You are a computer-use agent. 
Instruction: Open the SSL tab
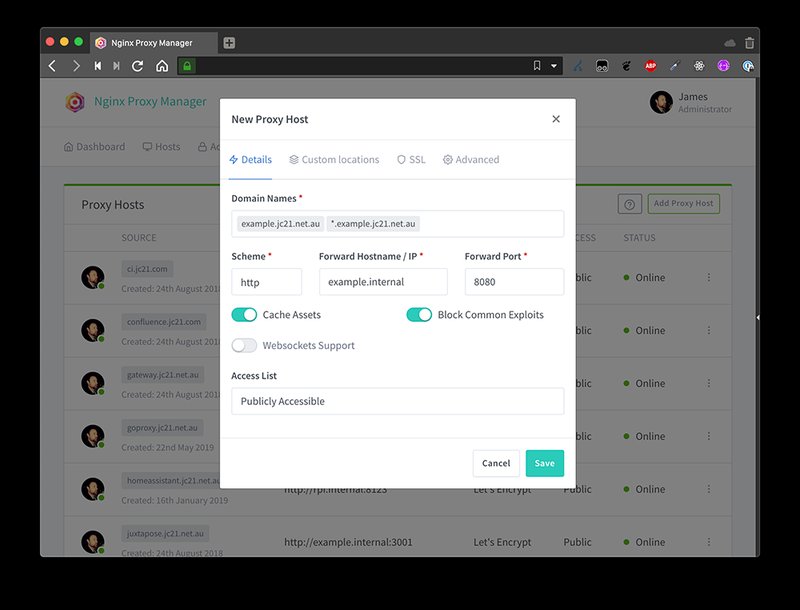411,160
